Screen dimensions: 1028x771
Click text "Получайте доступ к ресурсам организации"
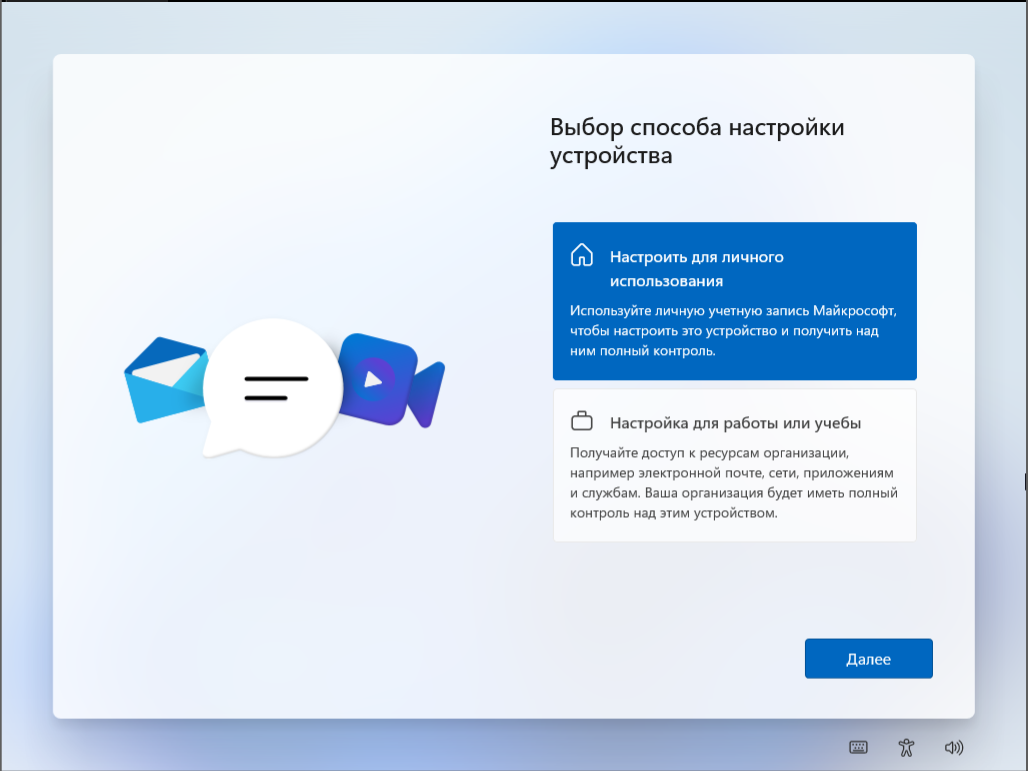(x=709, y=453)
